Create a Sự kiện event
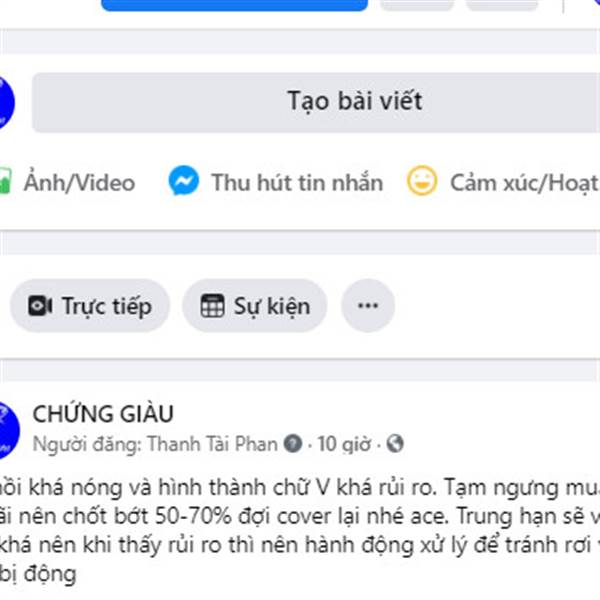This screenshot has width=600, height=600. tap(255, 306)
